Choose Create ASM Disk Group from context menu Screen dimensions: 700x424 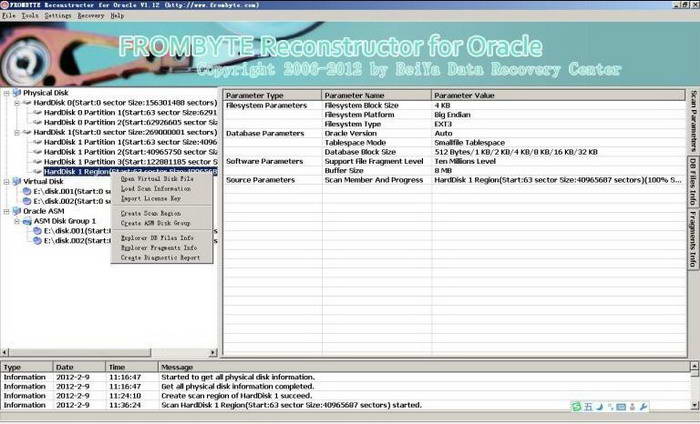(155, 223)
